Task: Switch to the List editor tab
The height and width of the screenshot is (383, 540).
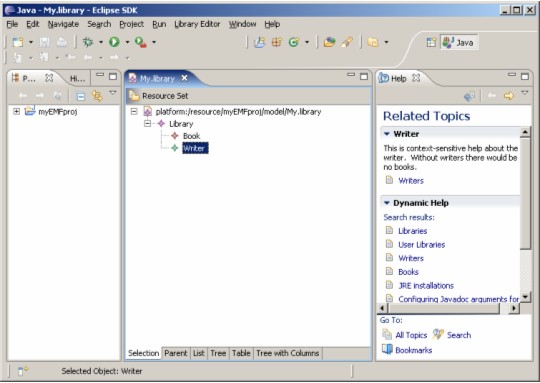Action: 199,353
